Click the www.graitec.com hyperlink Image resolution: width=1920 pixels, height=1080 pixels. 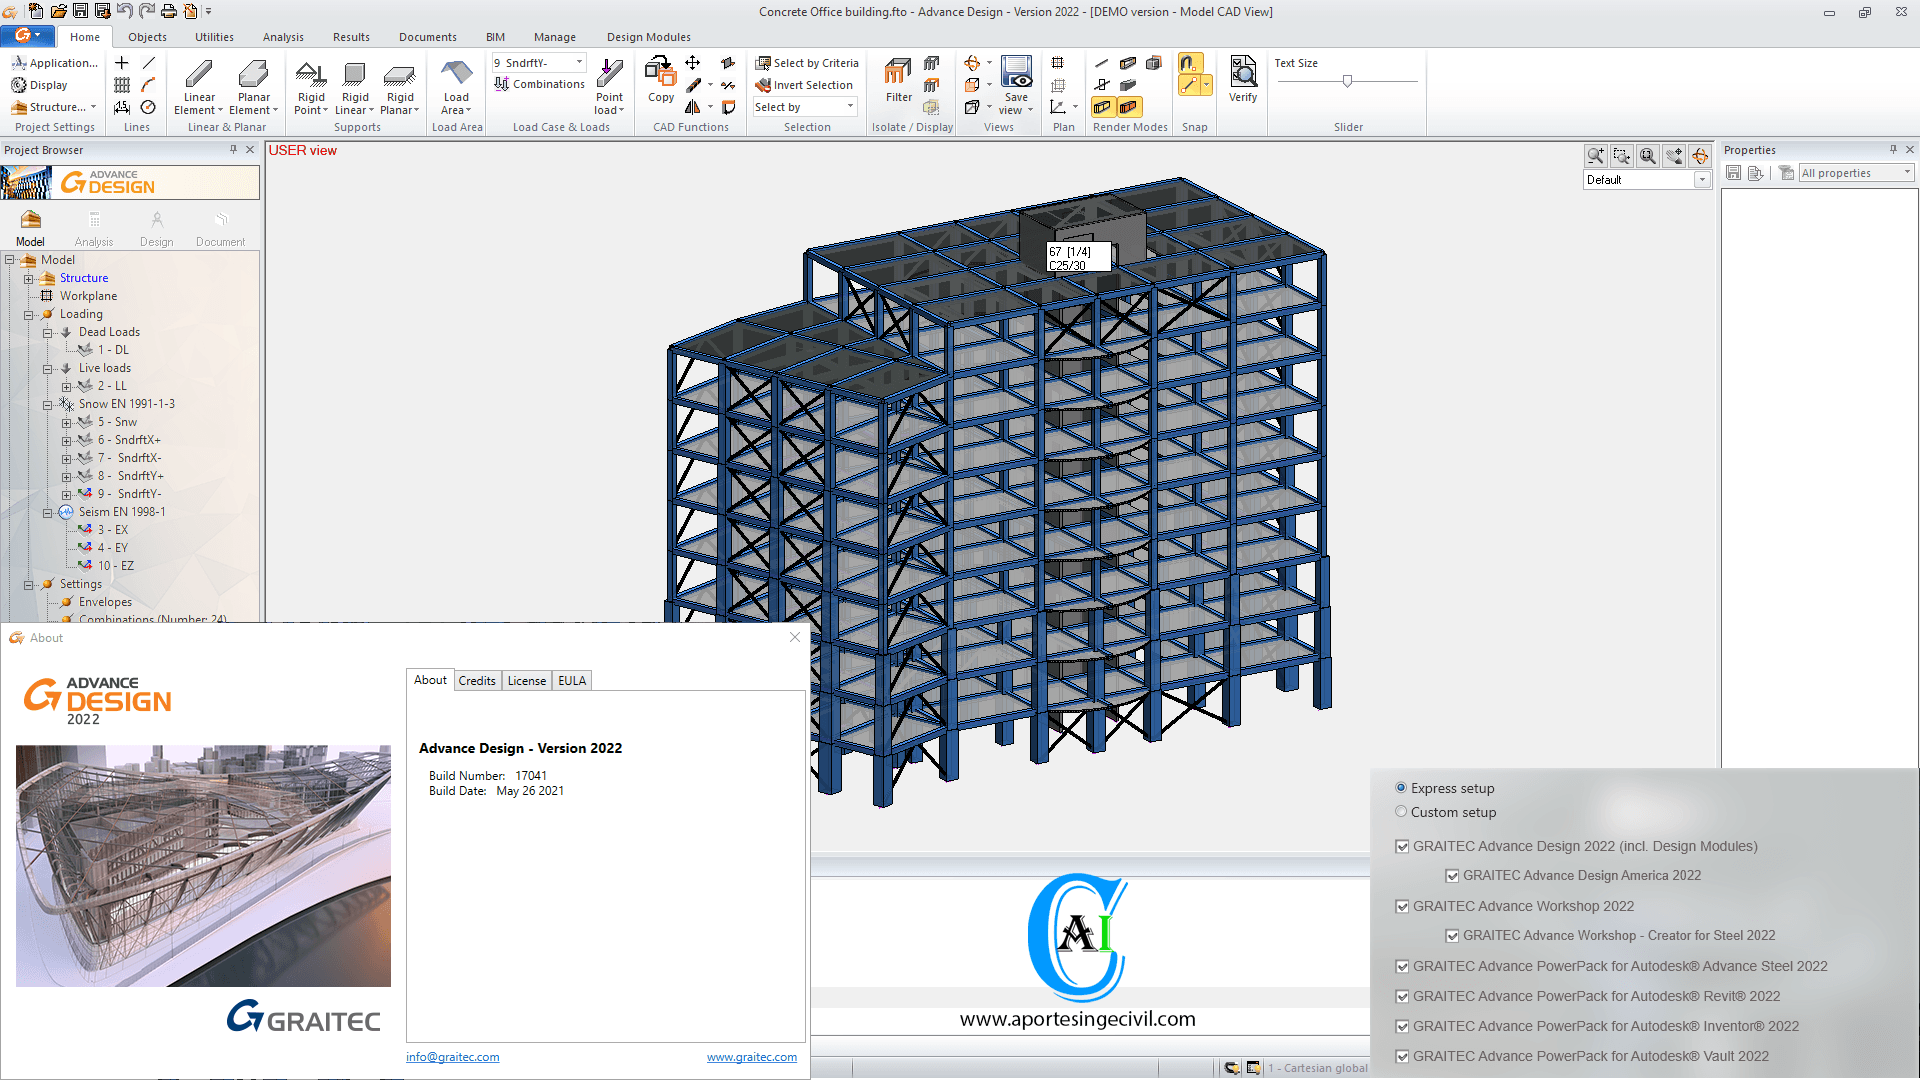pos(749,1056)
